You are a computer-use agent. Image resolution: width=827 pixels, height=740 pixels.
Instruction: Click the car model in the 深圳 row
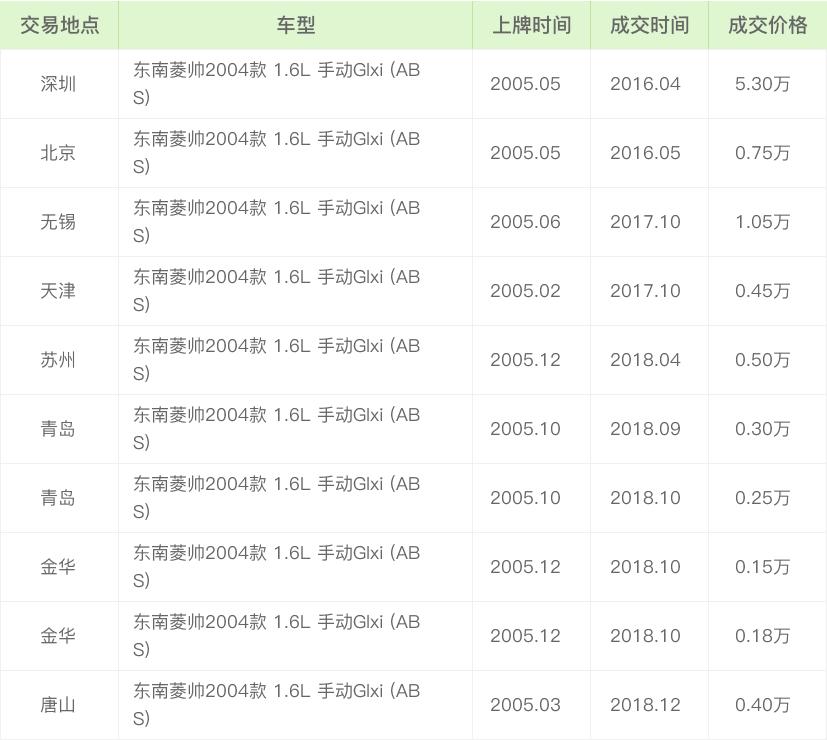point(277,84)
